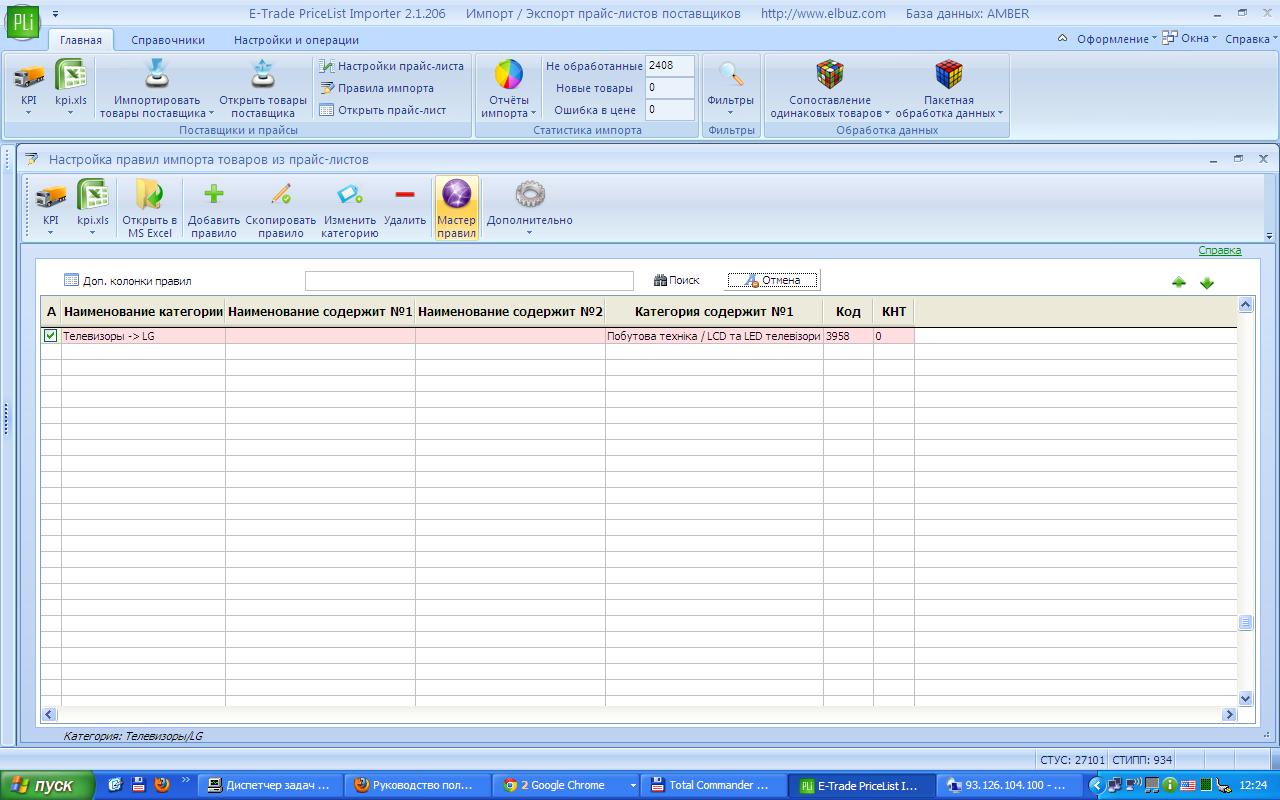Viewport: 1280px width, 800px height.
Task: Add a new rule with Добавить правило
Action: click(x=214, y=208)
